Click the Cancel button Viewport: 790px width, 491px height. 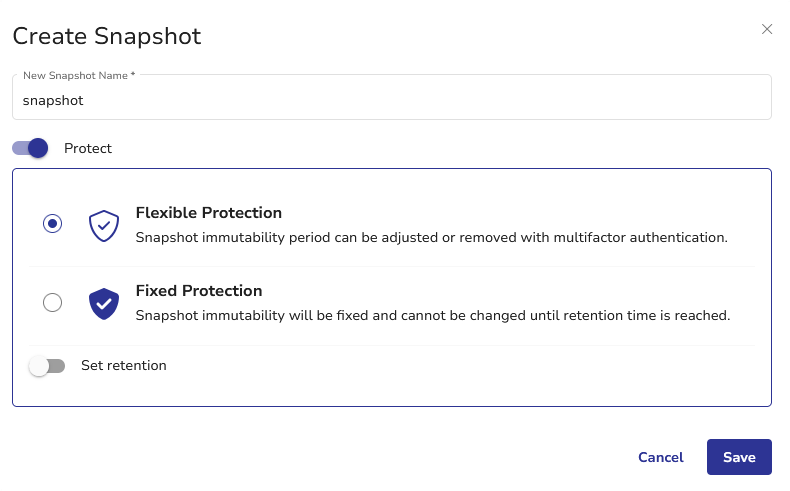(x=660, y=457)
